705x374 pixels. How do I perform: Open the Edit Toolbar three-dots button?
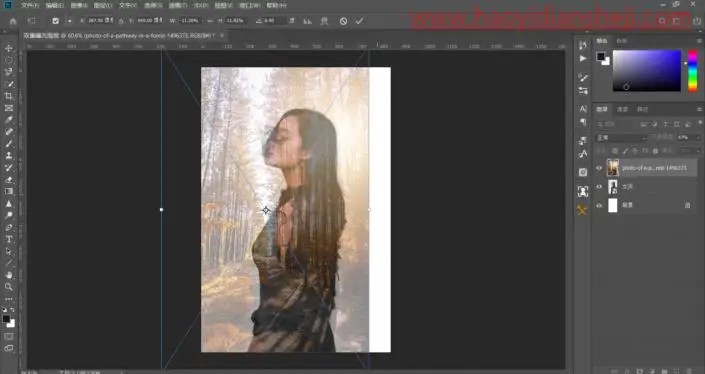[9, 299]
